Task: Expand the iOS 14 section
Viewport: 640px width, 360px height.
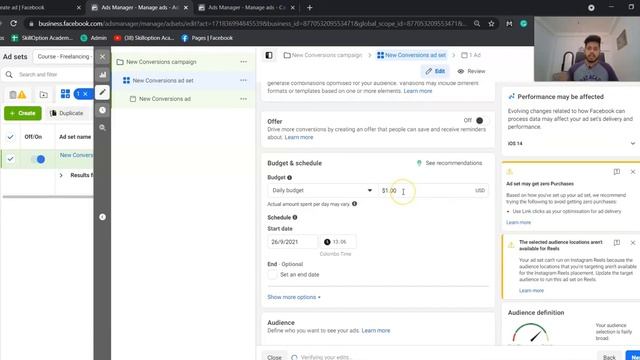Action: coord(633,144)
